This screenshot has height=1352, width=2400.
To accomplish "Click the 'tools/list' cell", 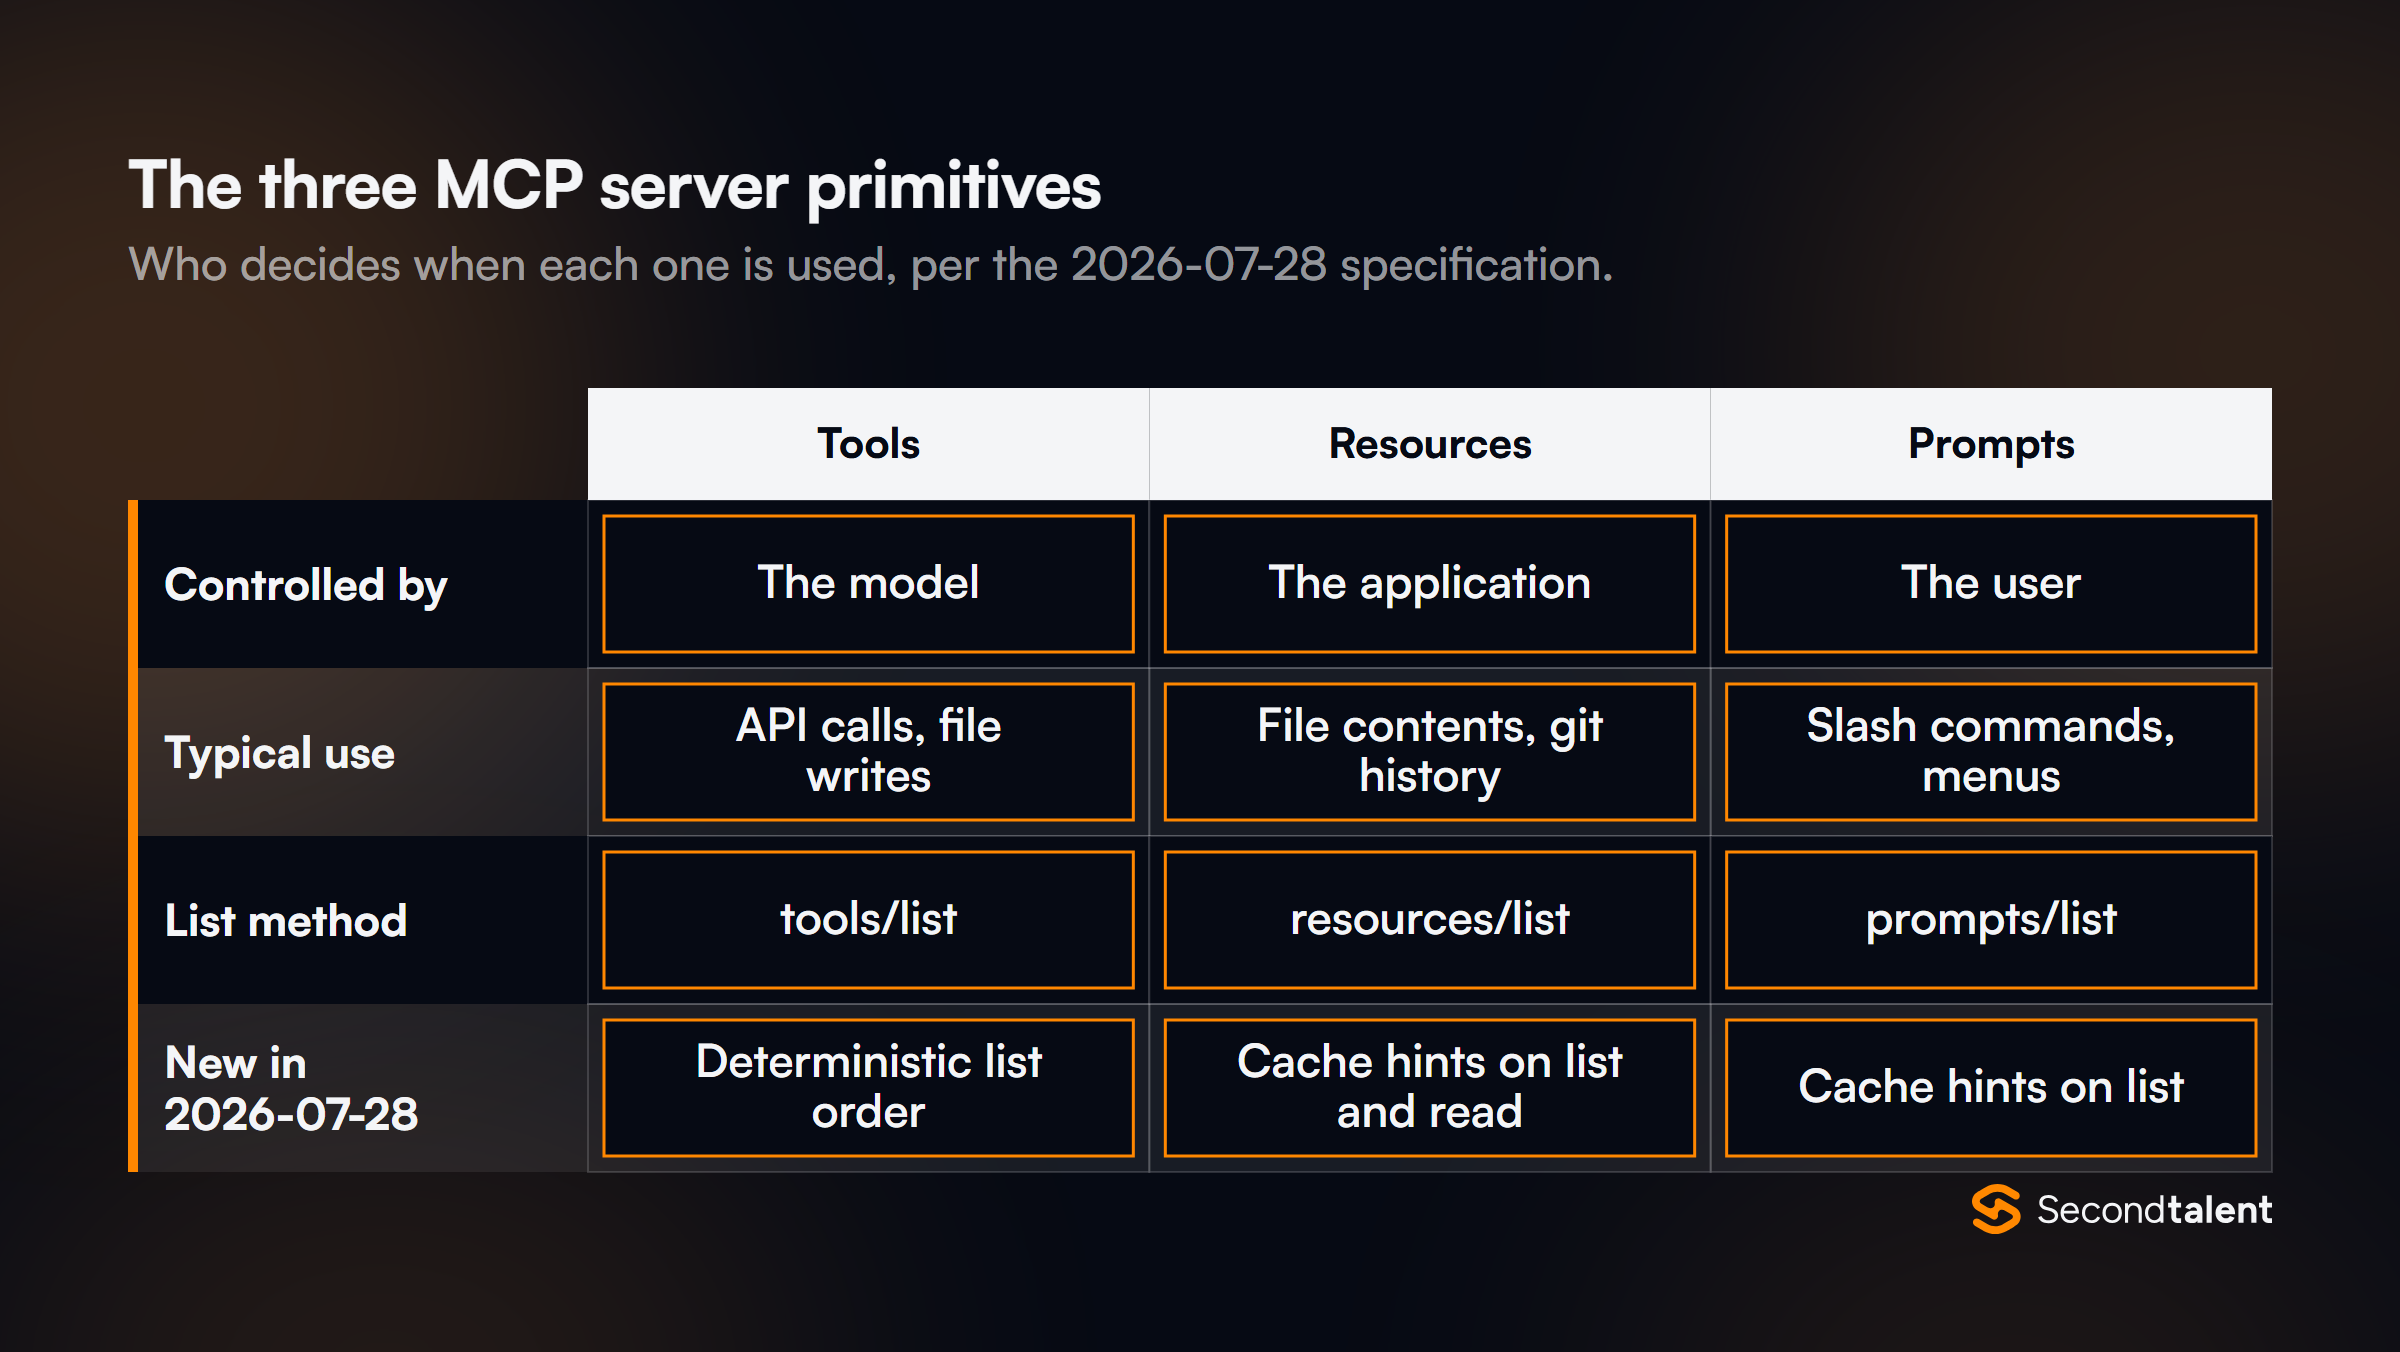I will tap(868, 920).
